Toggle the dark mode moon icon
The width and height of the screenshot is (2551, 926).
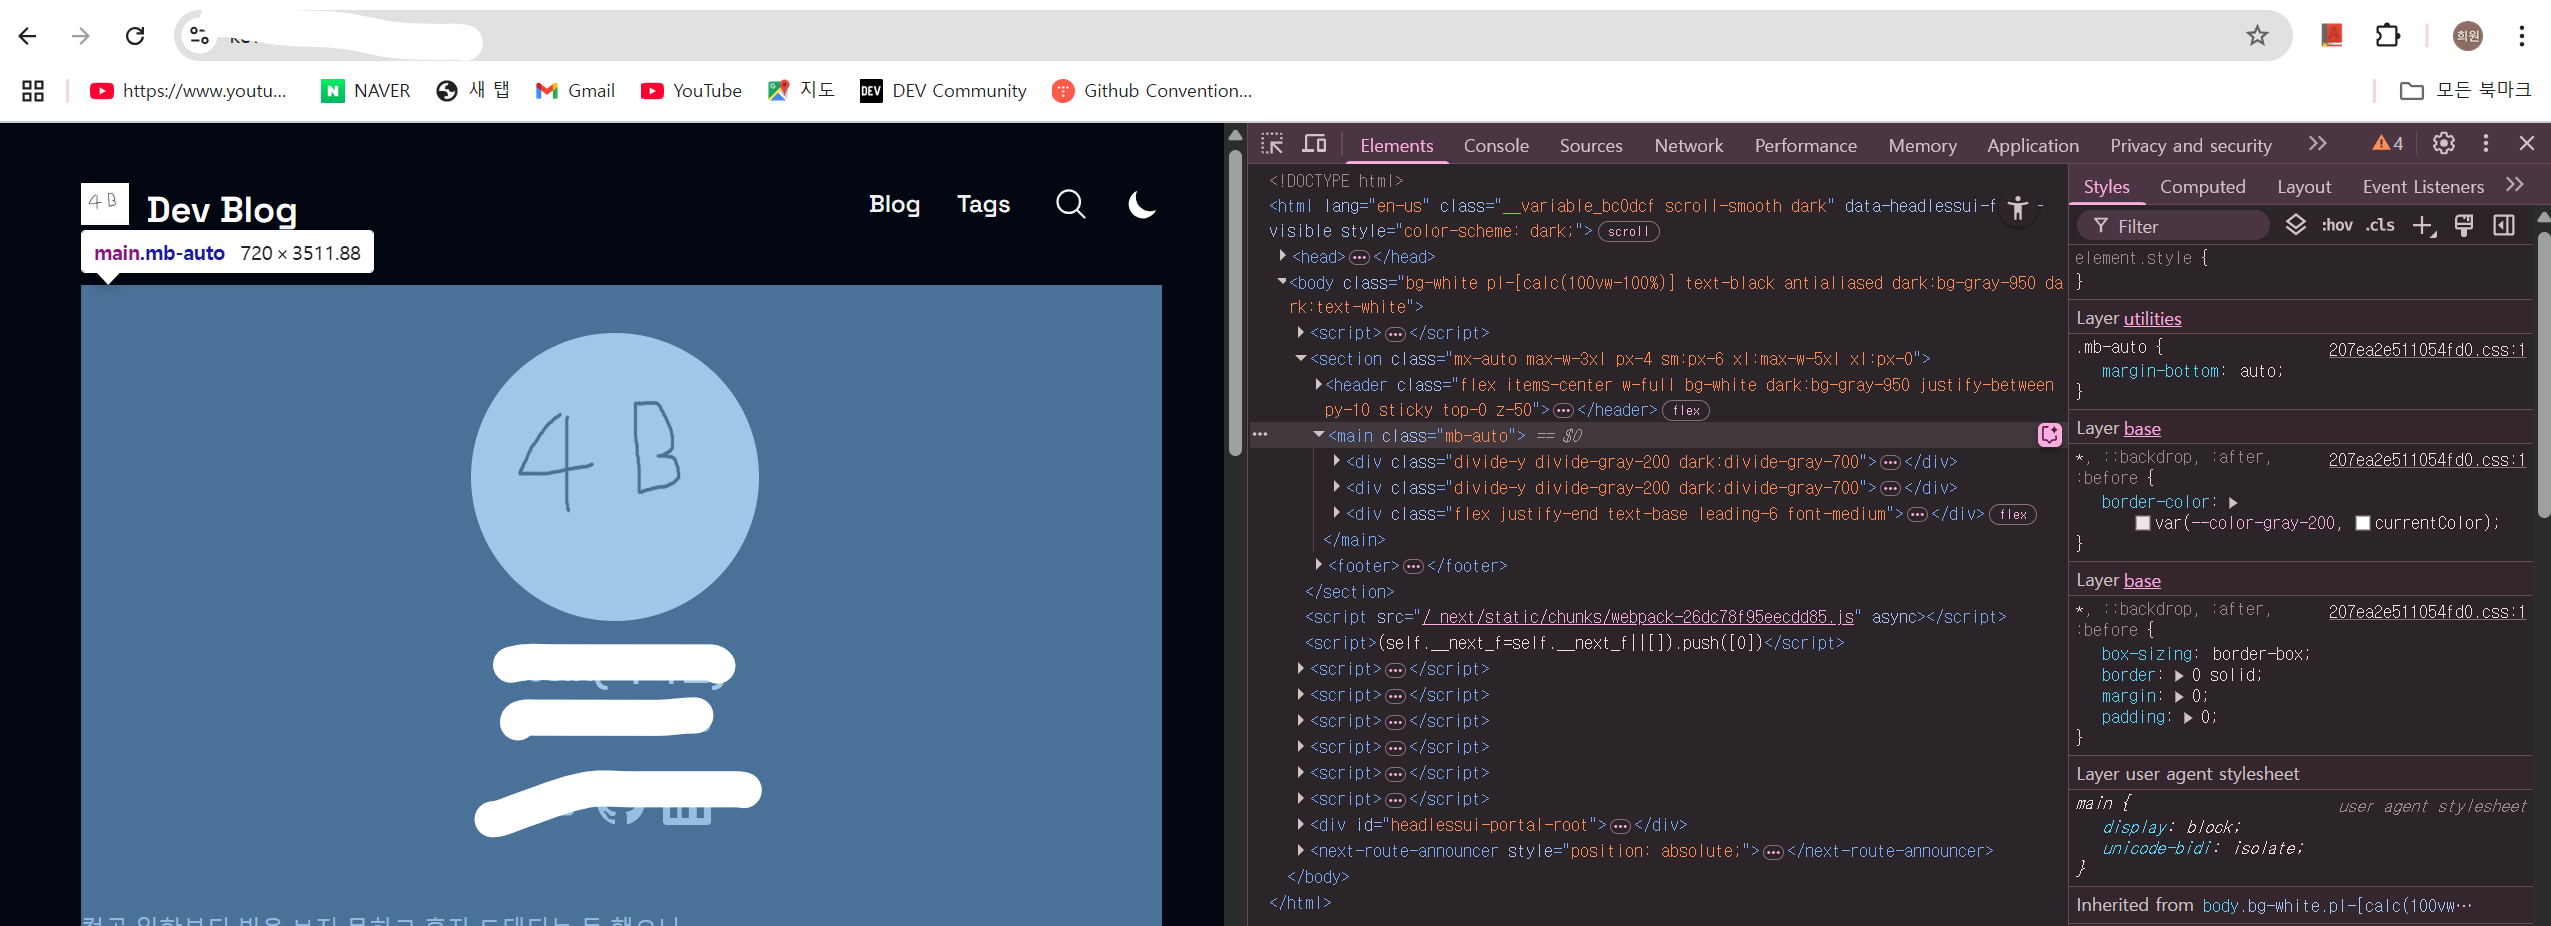tap(1141, 204)
